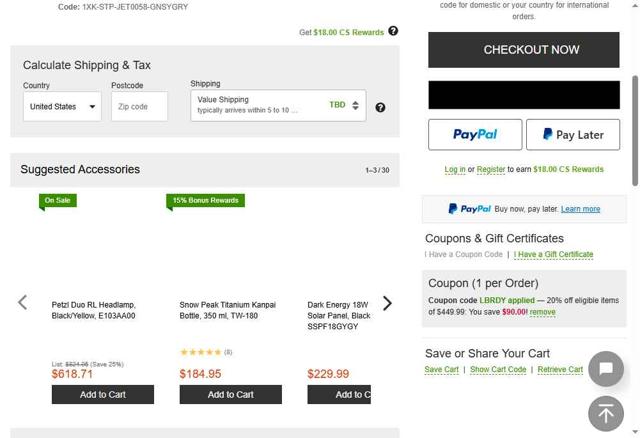Image resolution: width=640 pixels, height=438 pixels.
Task: Add Snow Peak Titanium Kanpai Bottle to cart
Action: [x=231, y=394]
